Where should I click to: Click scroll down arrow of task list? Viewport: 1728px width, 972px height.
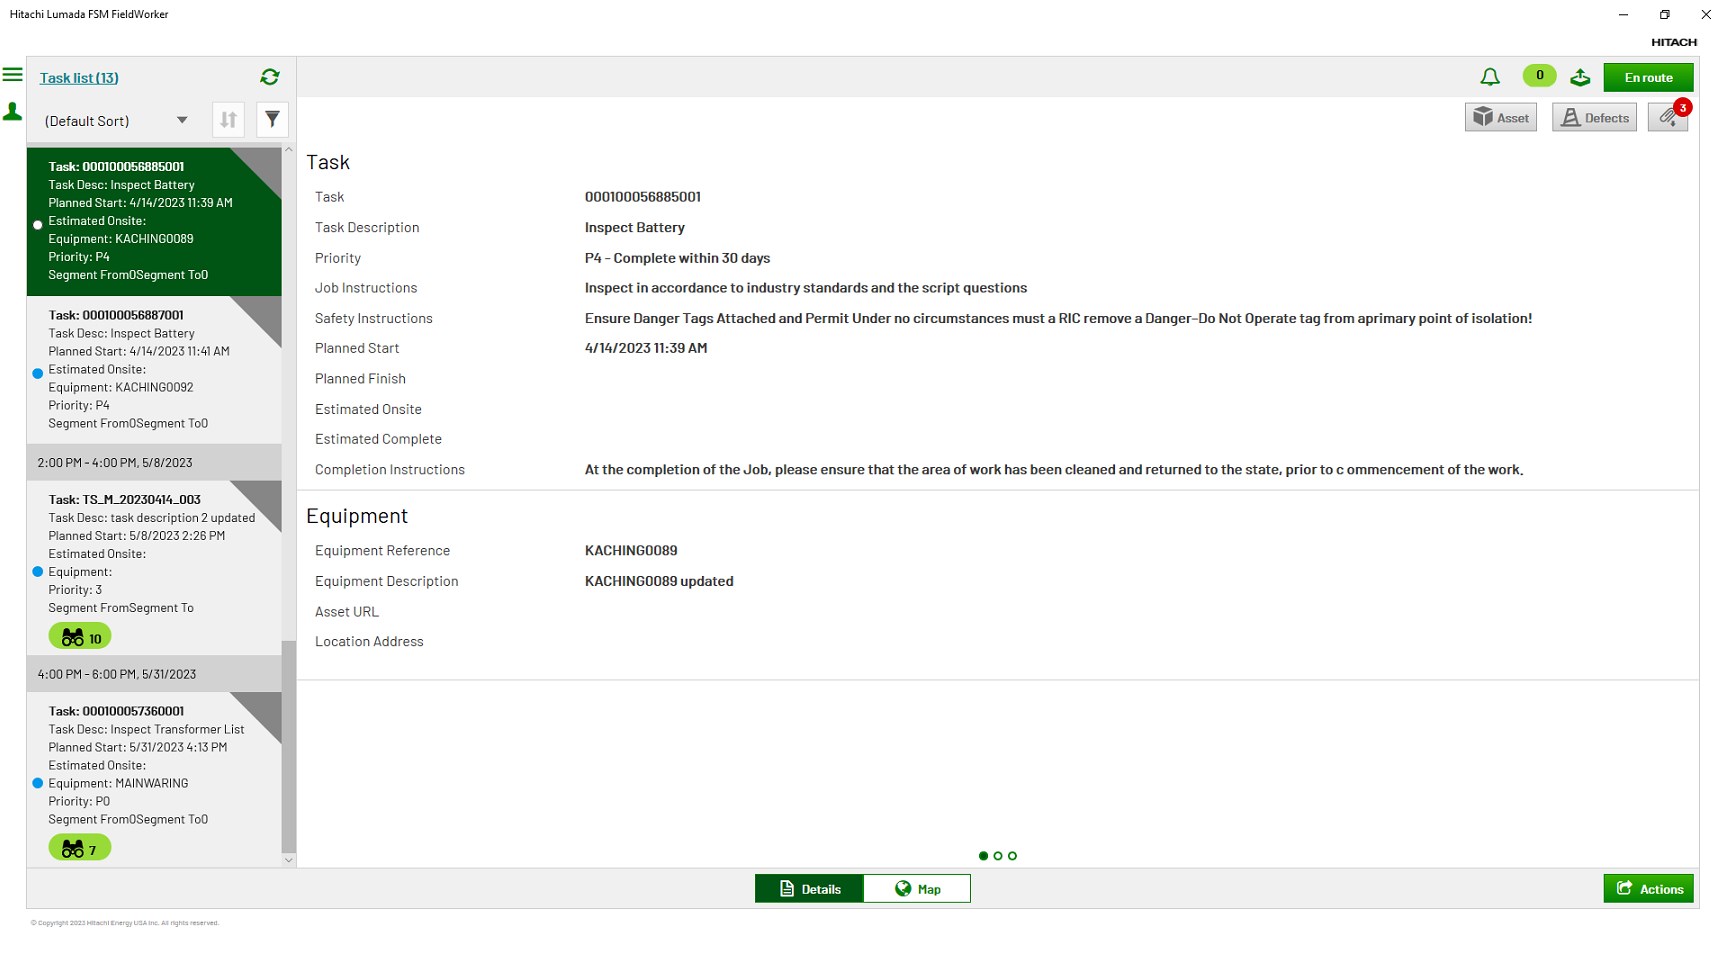coord(289,860)
